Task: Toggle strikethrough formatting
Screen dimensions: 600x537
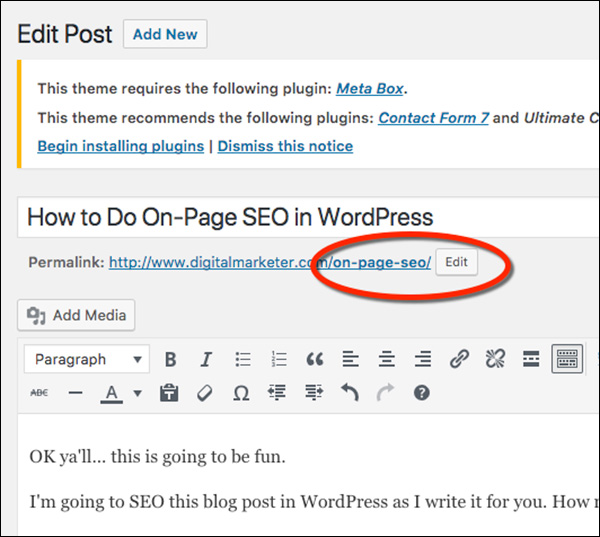Action: pos(39,393)
